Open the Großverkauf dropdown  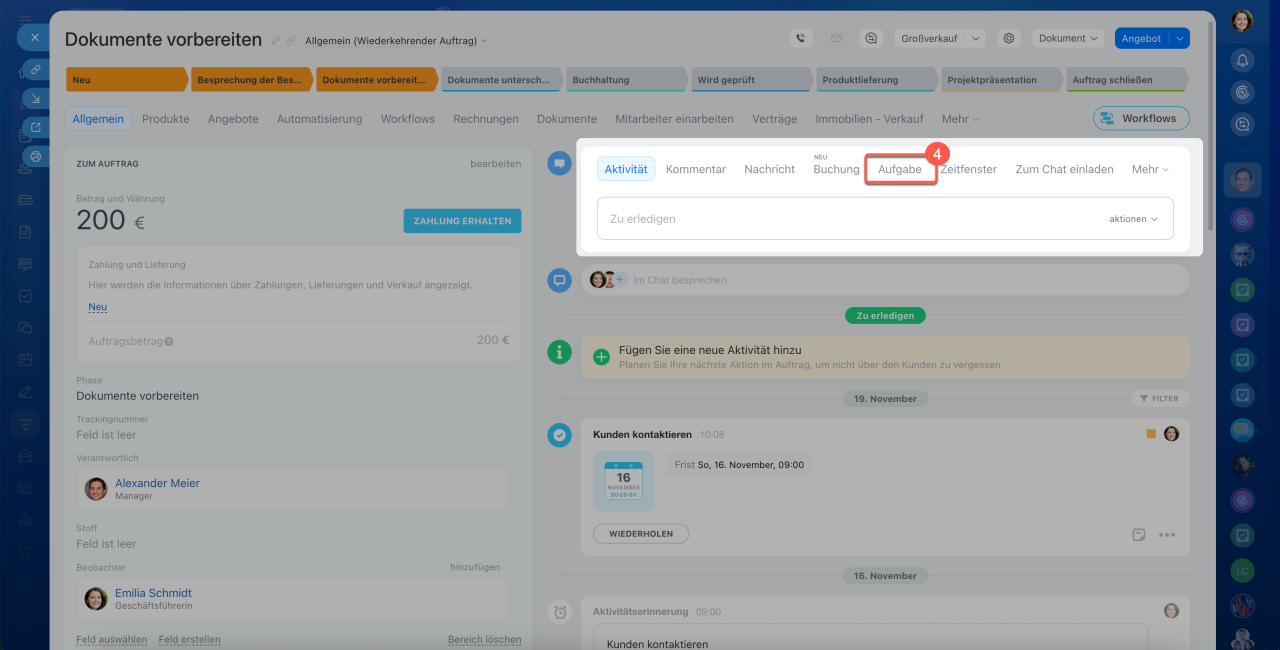(x=940, y=38)
